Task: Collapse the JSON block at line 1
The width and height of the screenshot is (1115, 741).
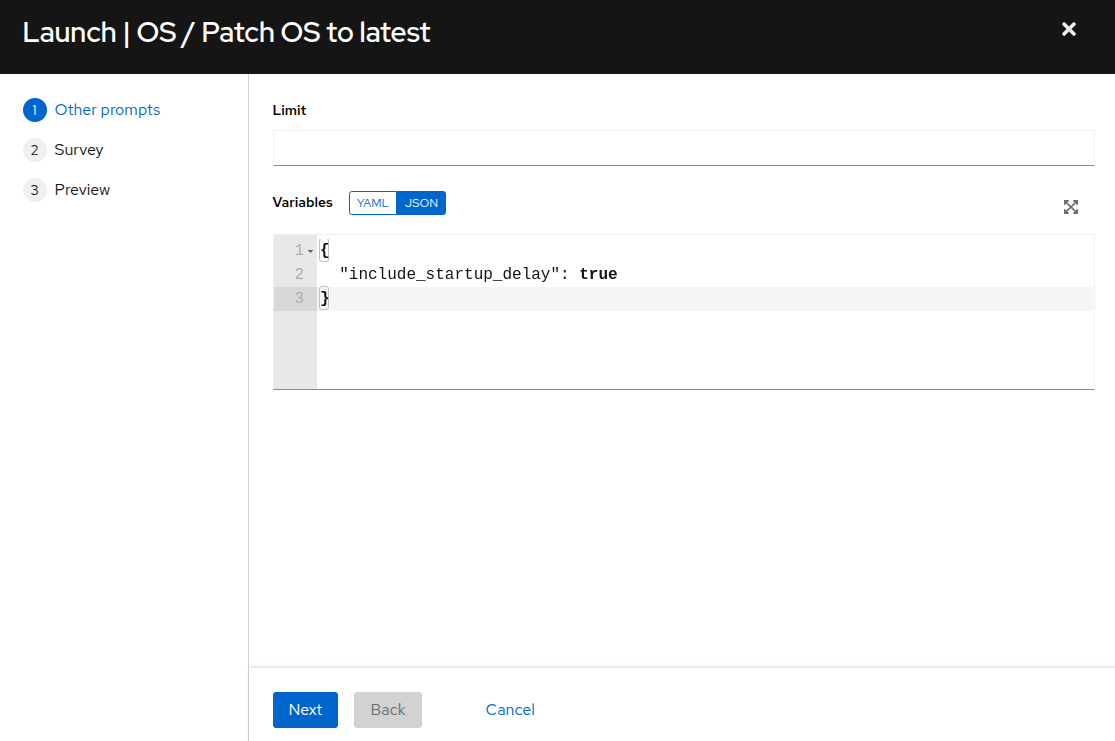Action: (311, 251)
